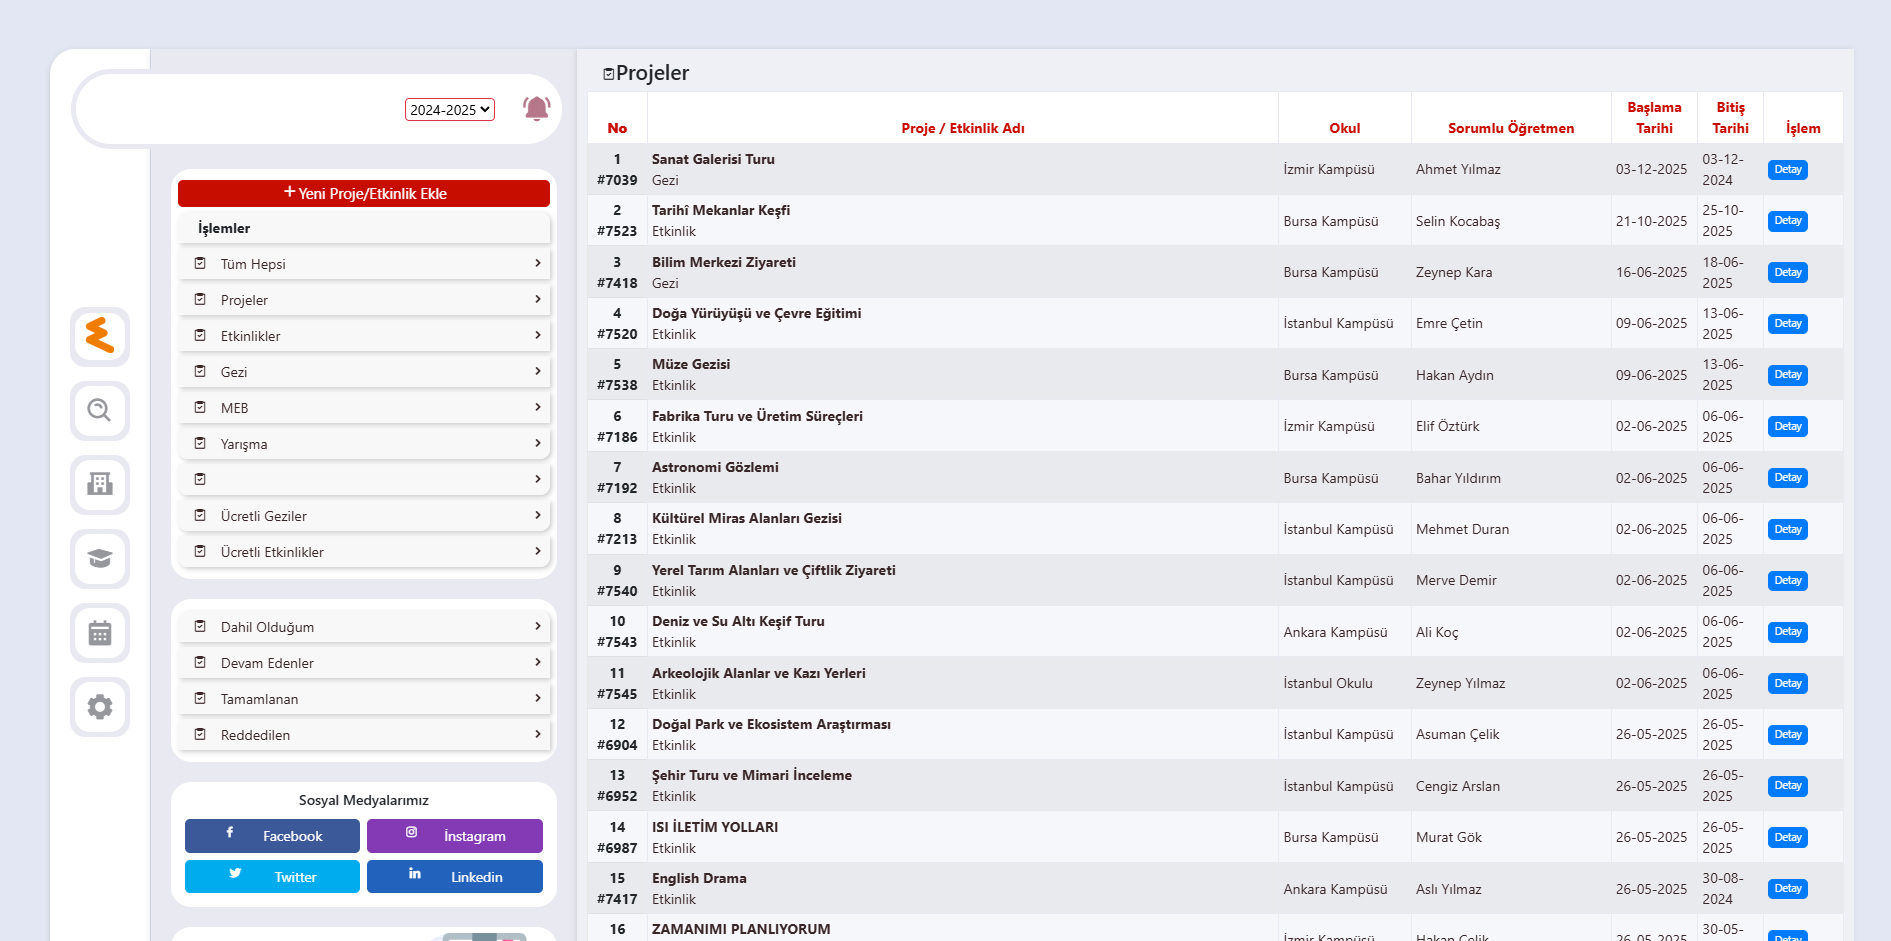This screenshot has width=1891, height=941.
Task: Click the project title Kültürel Miras Alanları Gezisi
Action: [x=747, y=518]
